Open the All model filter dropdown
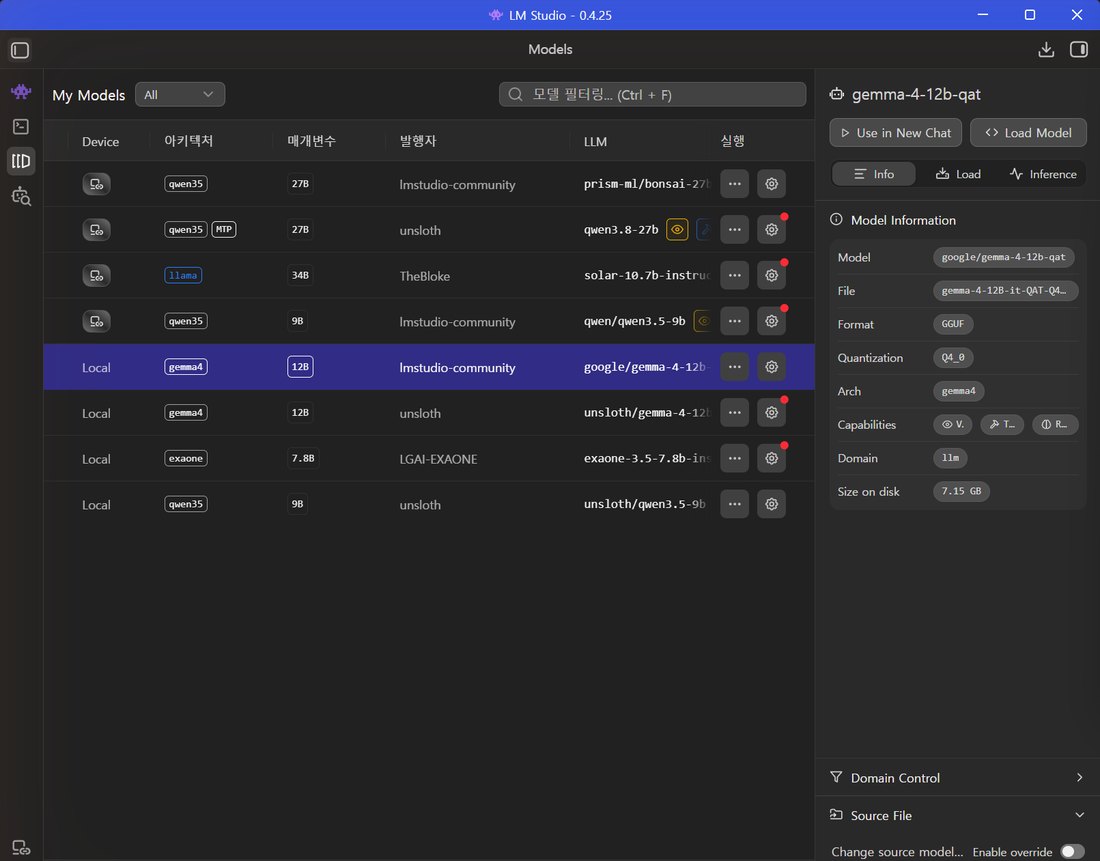This screenshot has width=1100, height=861. point(180,95)
